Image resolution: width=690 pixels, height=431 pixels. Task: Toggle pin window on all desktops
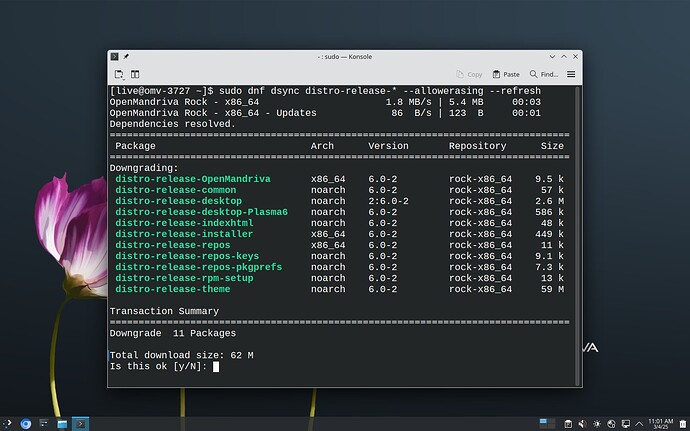point(127,57)
